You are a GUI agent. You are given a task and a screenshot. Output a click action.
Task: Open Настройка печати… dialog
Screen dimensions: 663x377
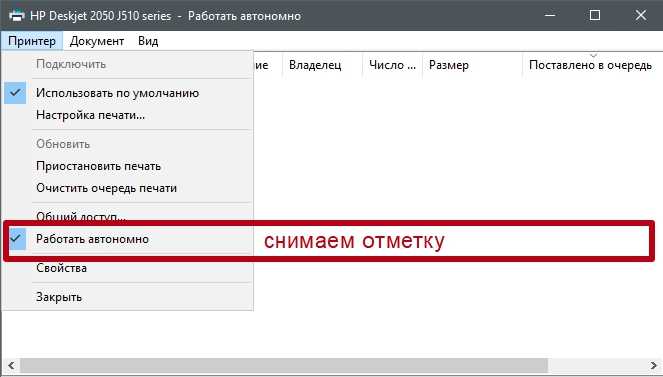click(x=128, y=115)
